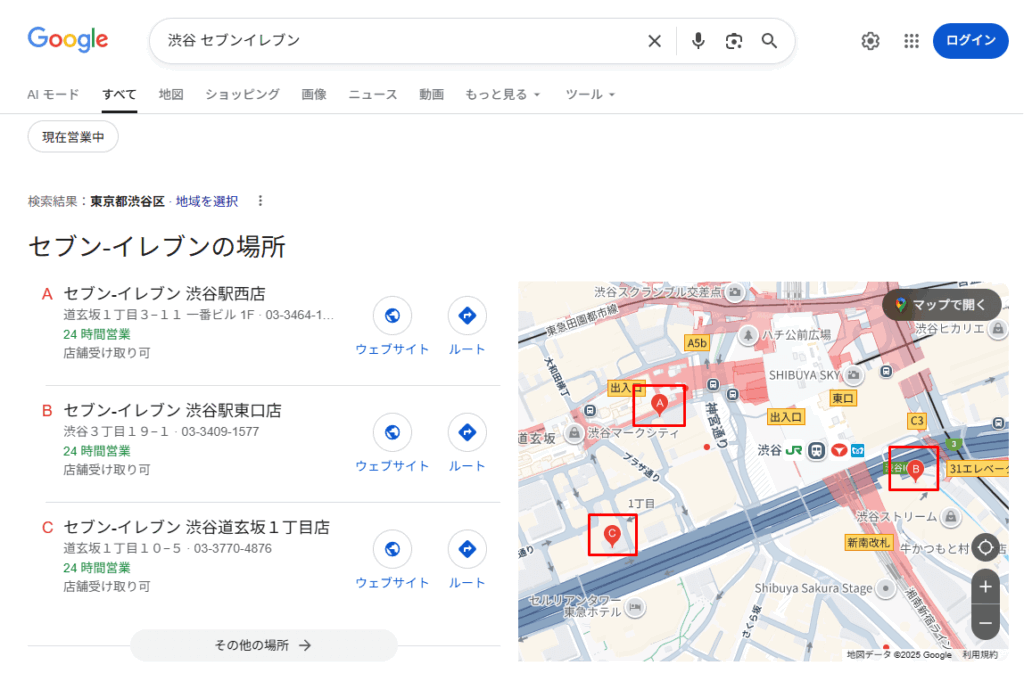1024x673 pixels.
Task: Expand the もっと見る dropdown
Action: (502, 94)
